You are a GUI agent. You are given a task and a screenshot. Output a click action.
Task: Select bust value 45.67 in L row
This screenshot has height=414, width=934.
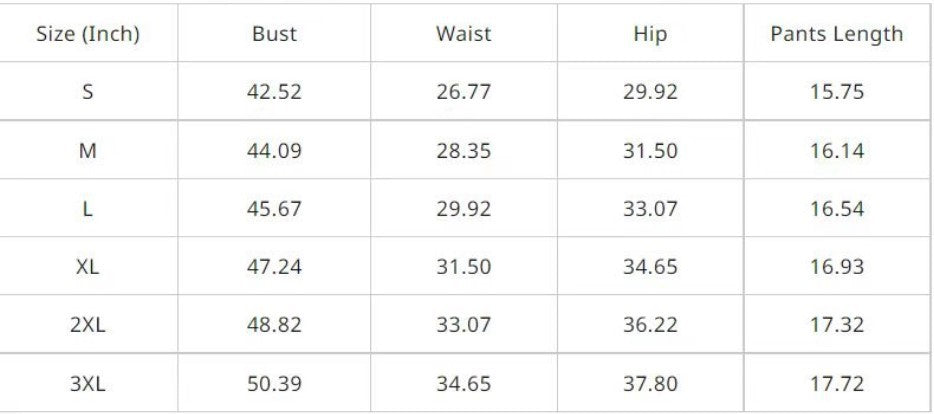point(274,209)
